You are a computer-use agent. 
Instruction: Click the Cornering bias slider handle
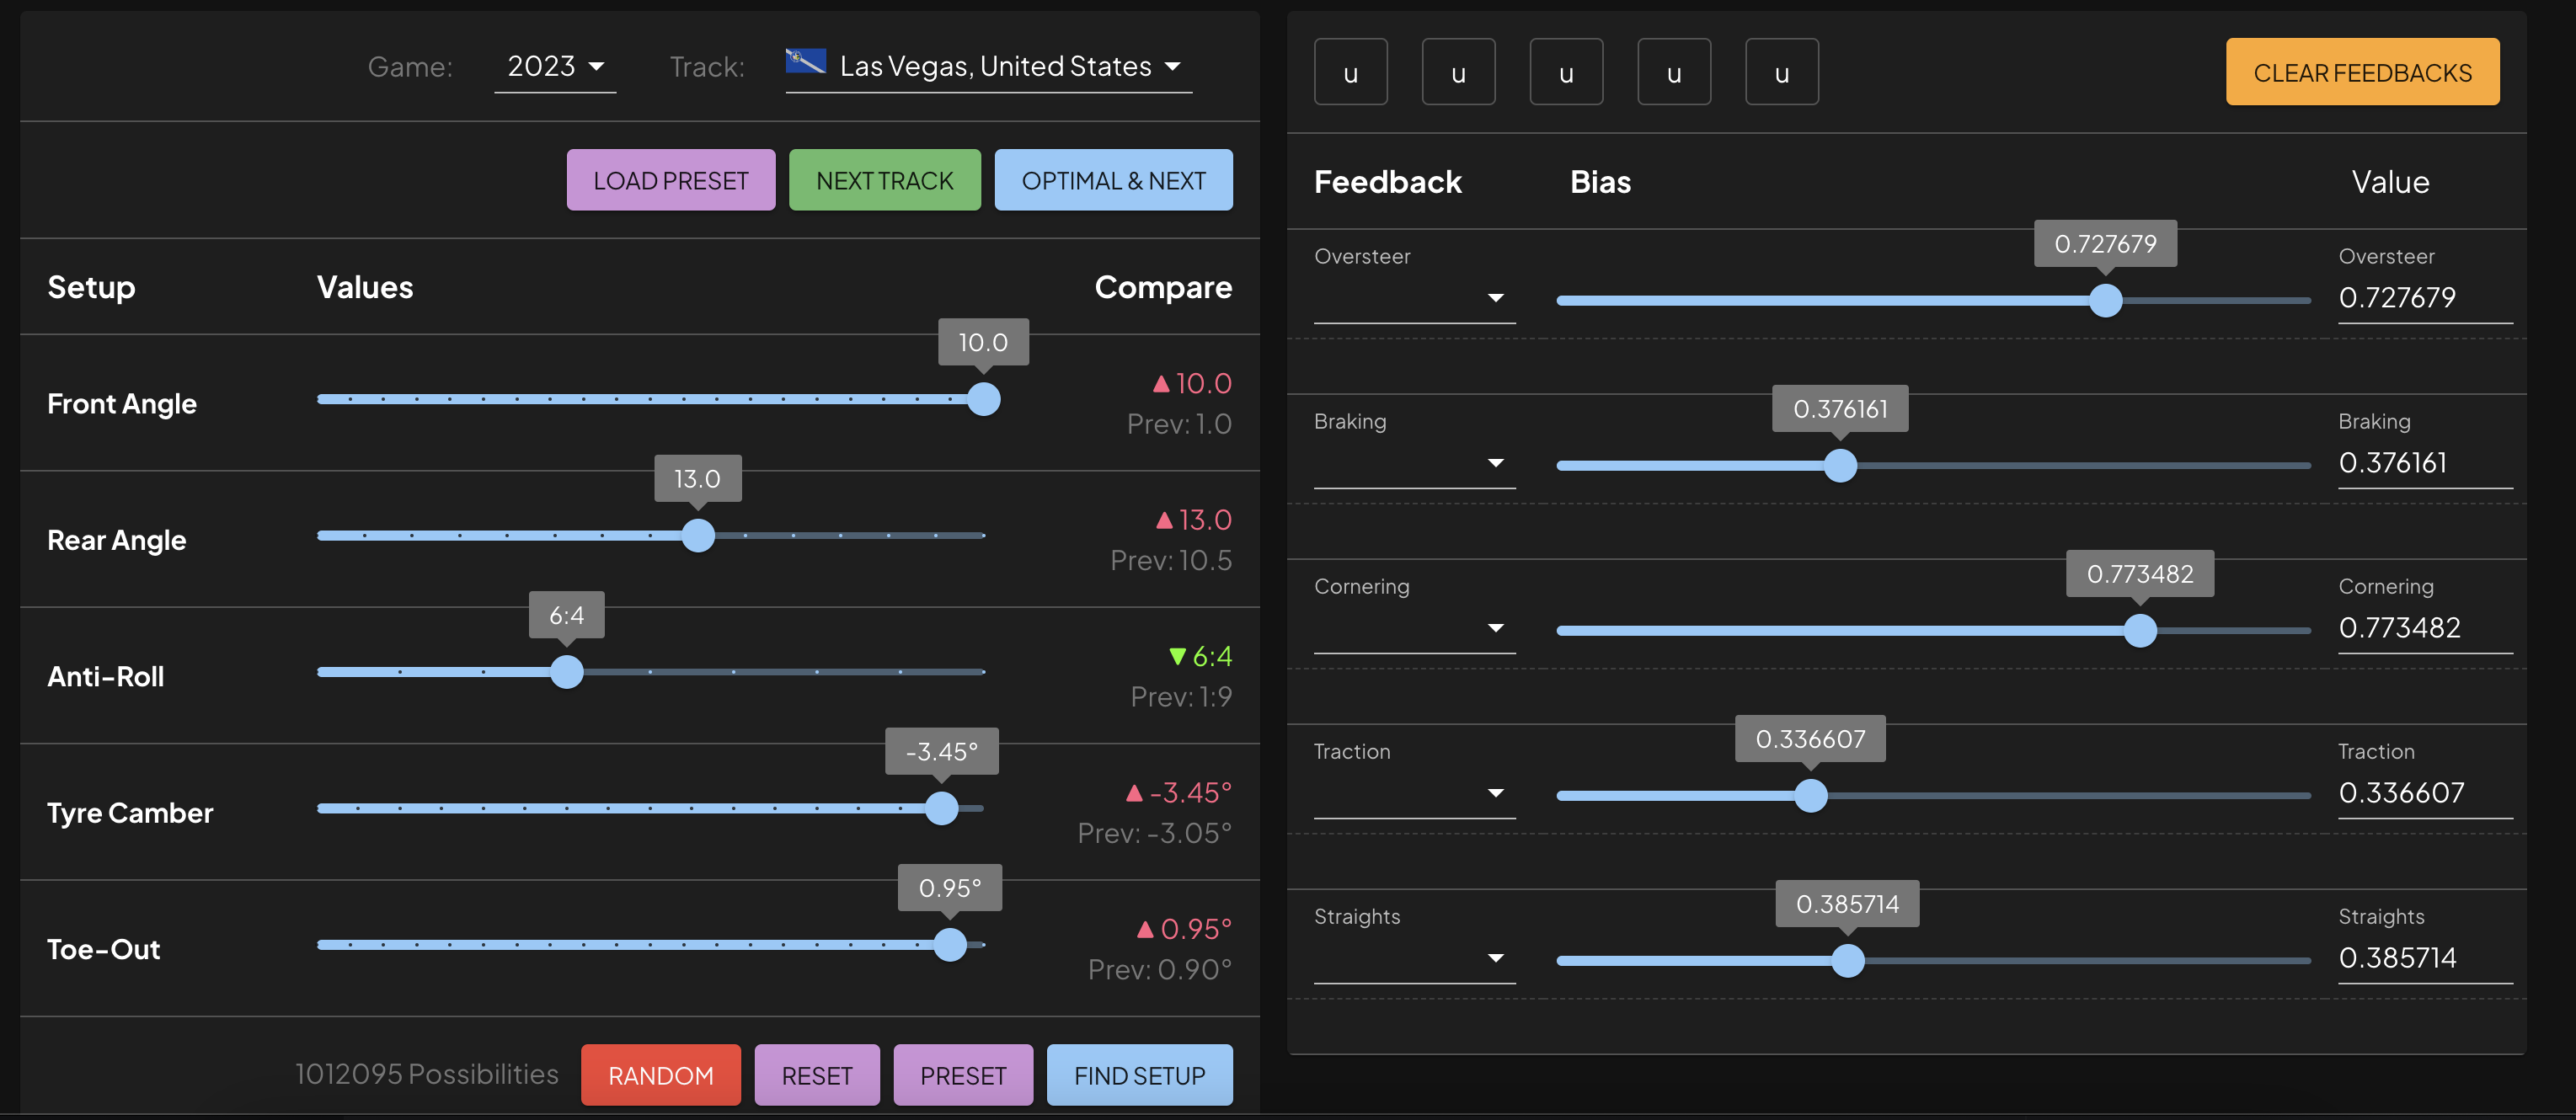[2139, 630]
